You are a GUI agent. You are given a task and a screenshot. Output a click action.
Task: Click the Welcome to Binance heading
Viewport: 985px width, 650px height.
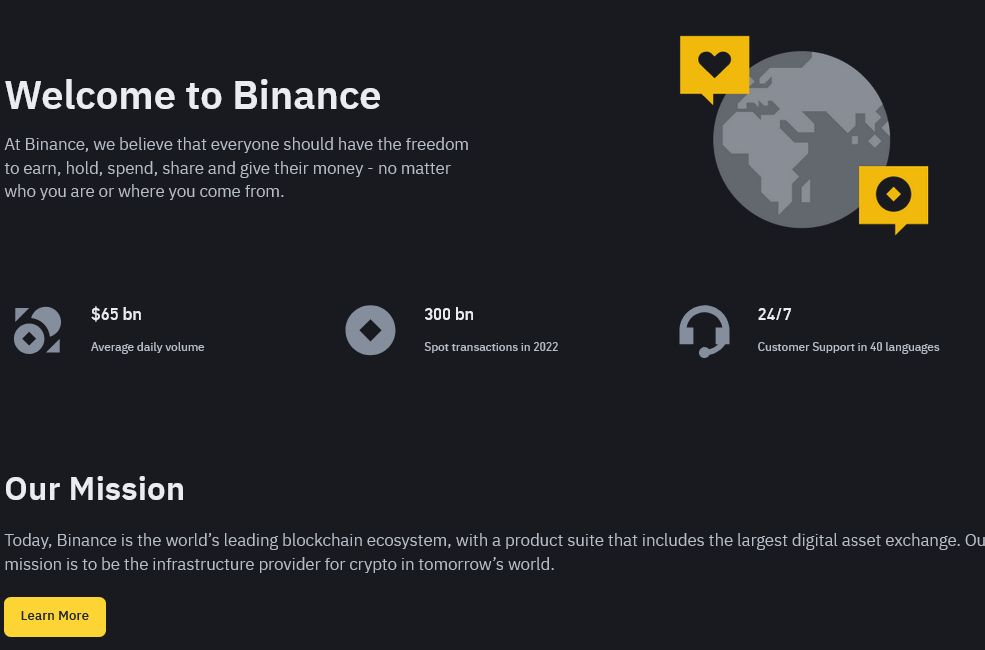tap(193, 95)
